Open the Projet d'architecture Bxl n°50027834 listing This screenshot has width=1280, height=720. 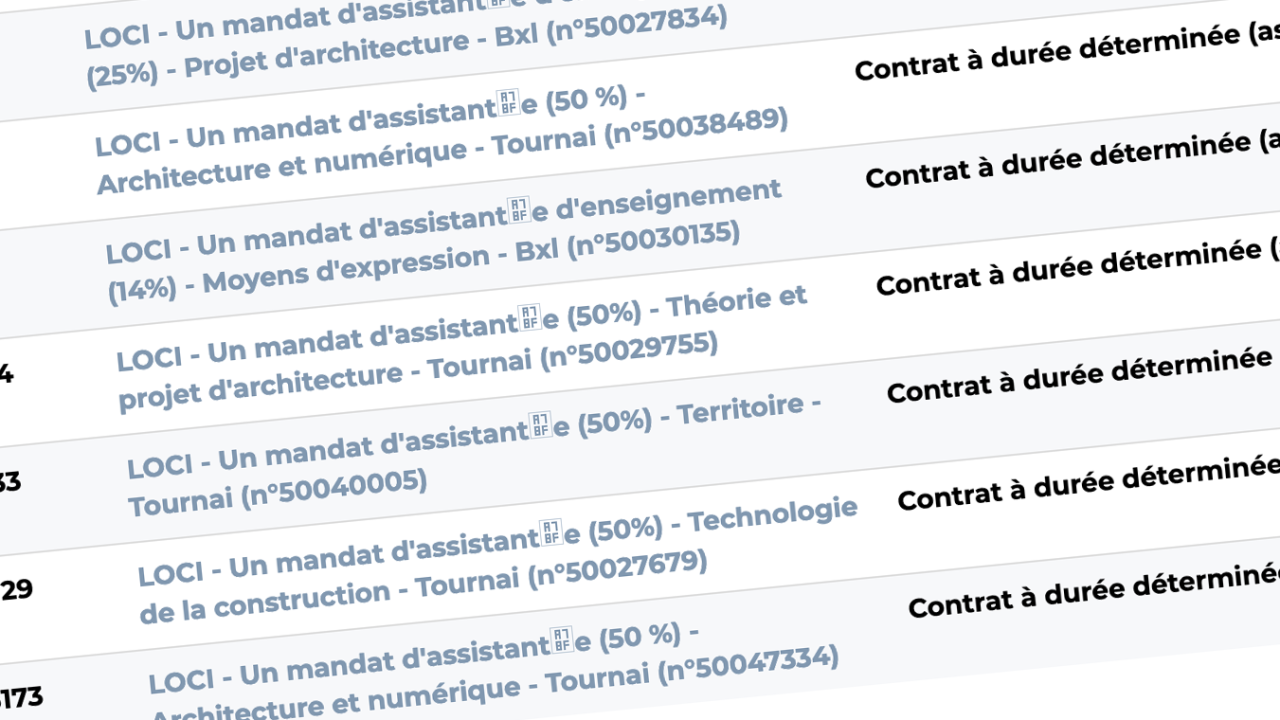pyautogui.click(x=406, y=41)
